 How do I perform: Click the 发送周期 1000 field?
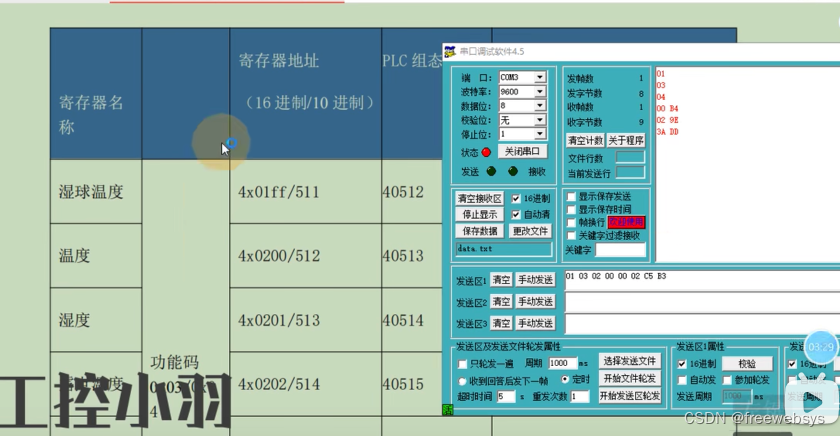tap(737, 396)
